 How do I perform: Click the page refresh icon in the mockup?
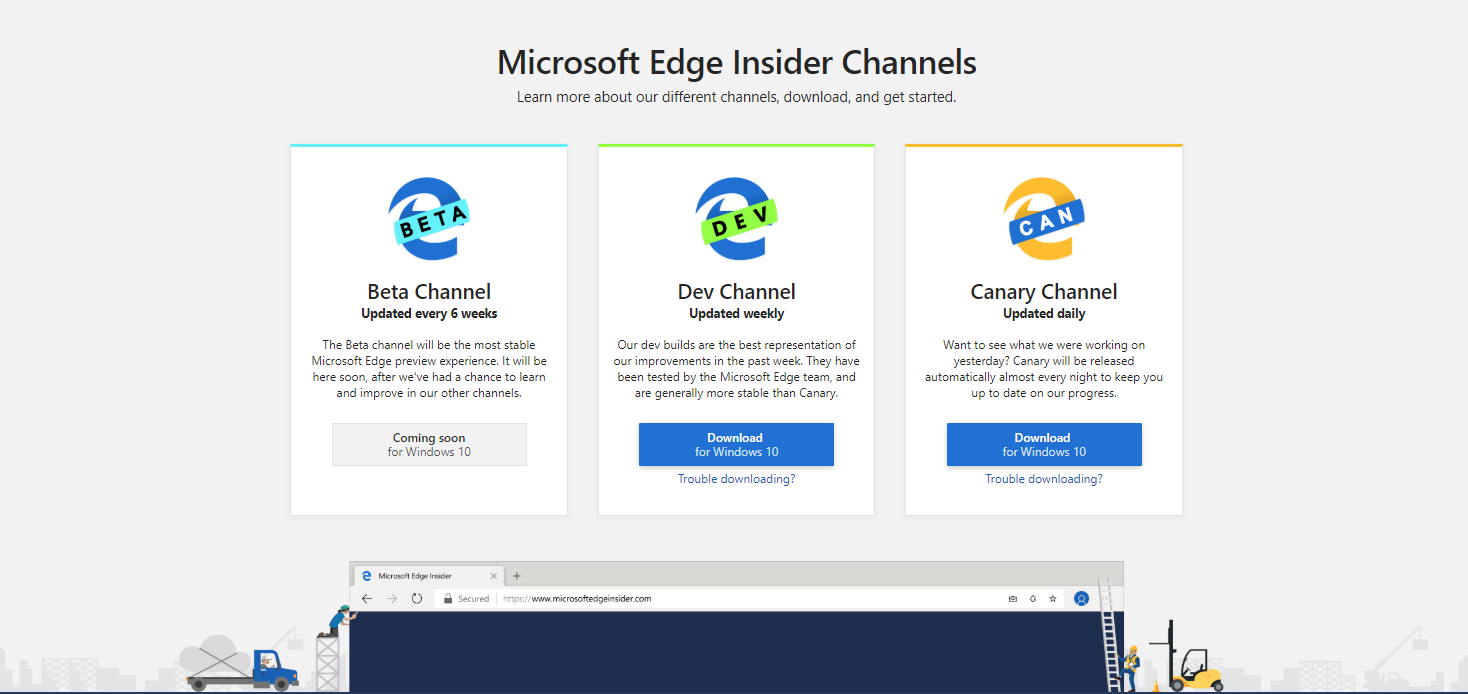[415, 598]
